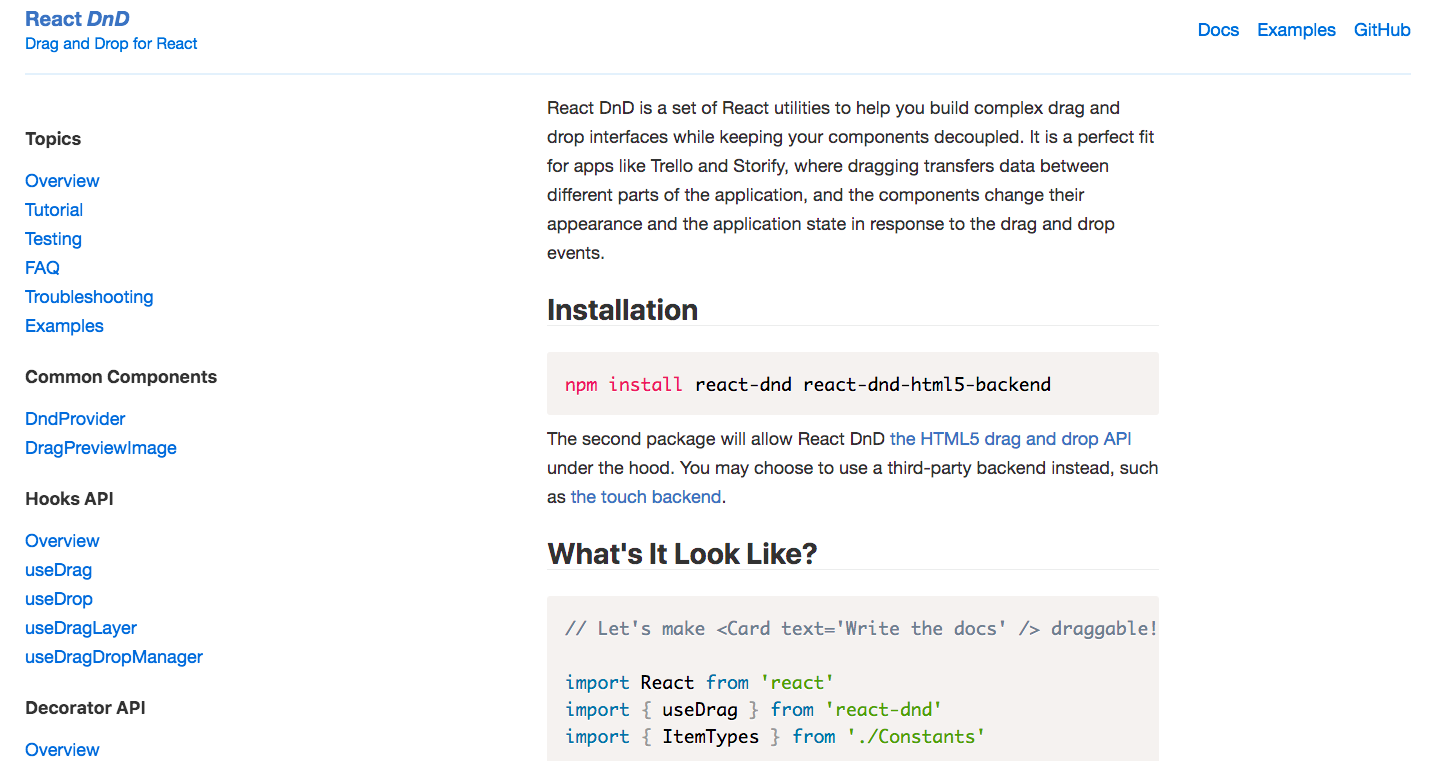Click the React DnD site title
The image size is (1438, 761).
point(77,19)
